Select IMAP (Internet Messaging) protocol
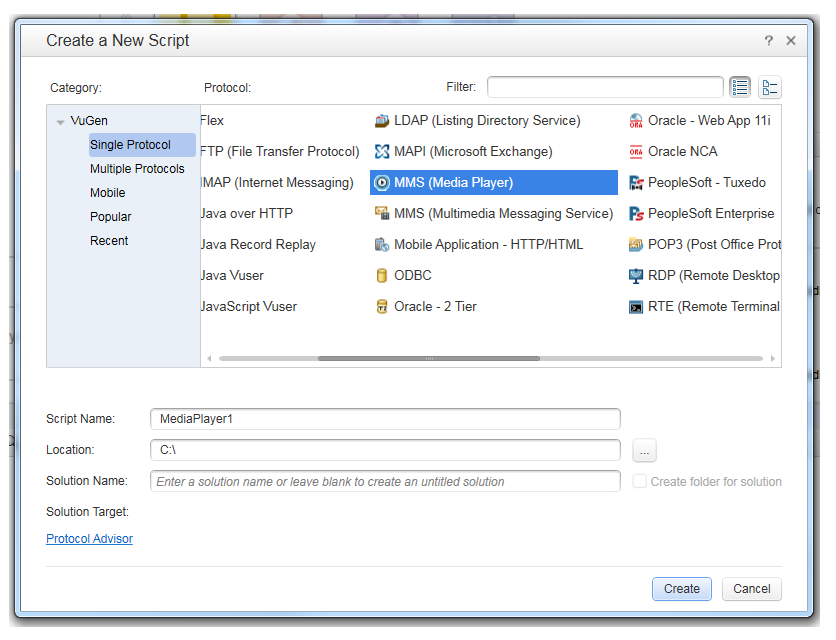Screen dimensions: 836x640 [x=277, y=183]
